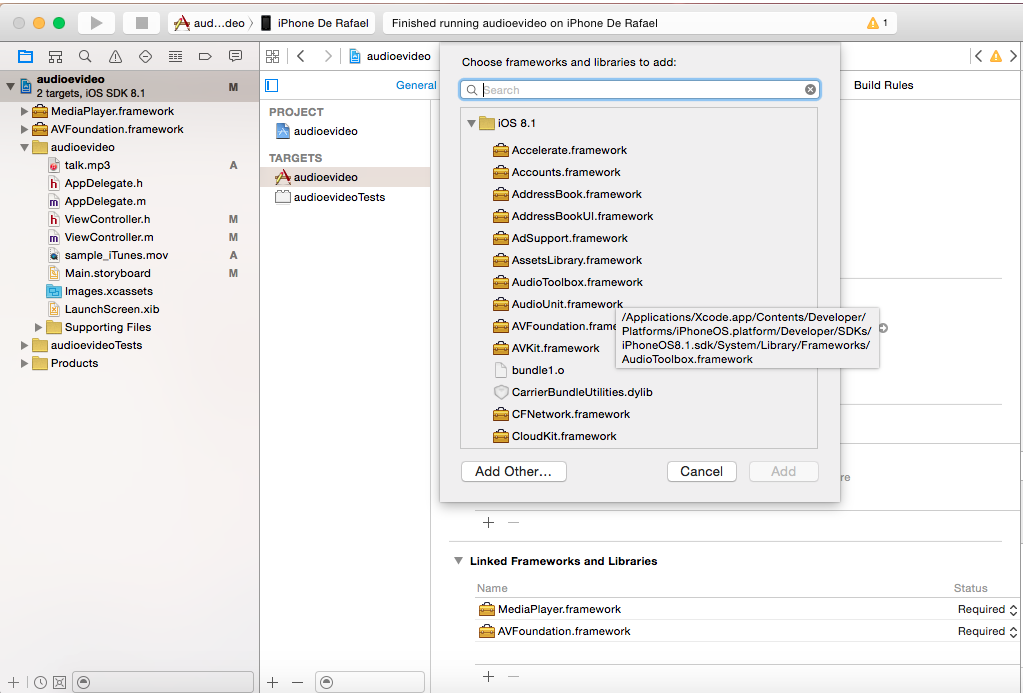
Task: Open the related items grid menu
Action: 273,57
